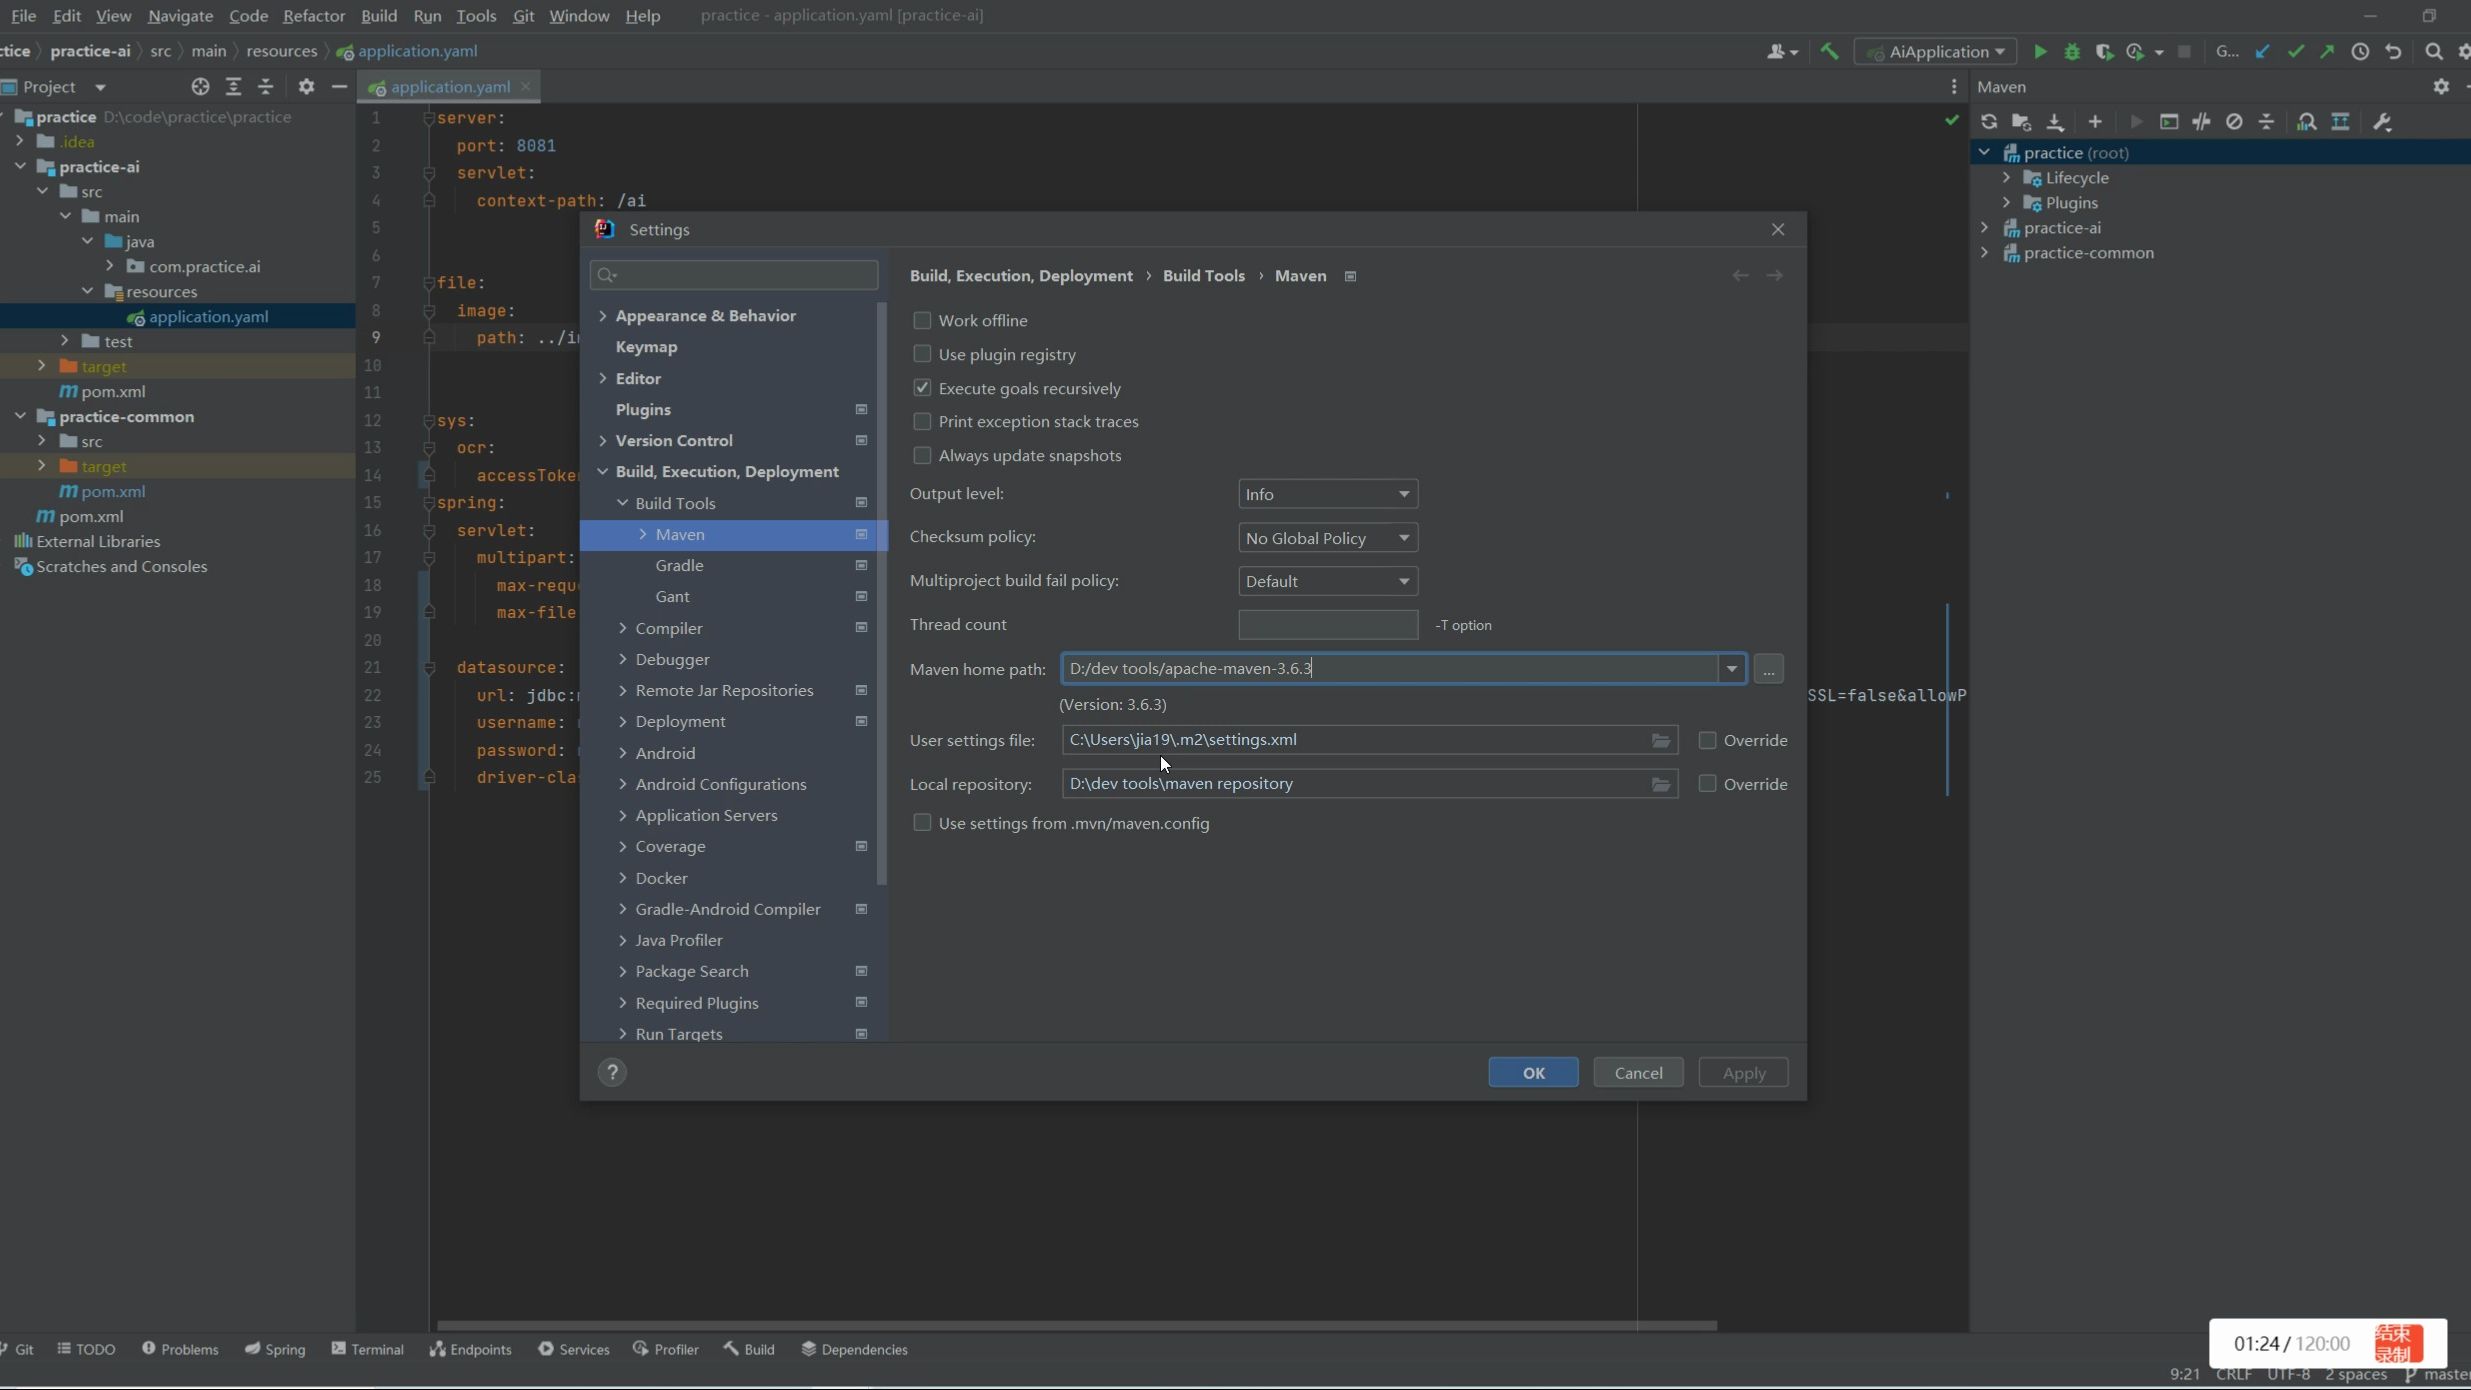Click the OK button
2471x1390 pixels.
tap(1533, 1073)
